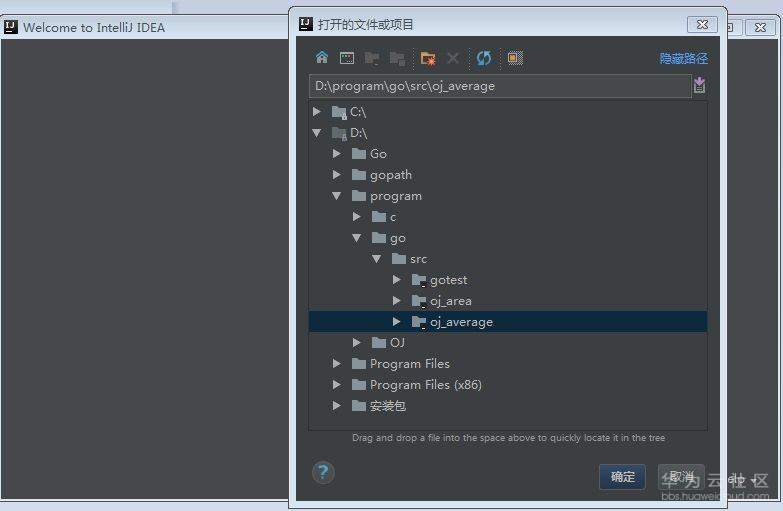This screenshot has height=511, width=783.
Task: Expand the oj_average folder arrow
Action: point(396,322)
